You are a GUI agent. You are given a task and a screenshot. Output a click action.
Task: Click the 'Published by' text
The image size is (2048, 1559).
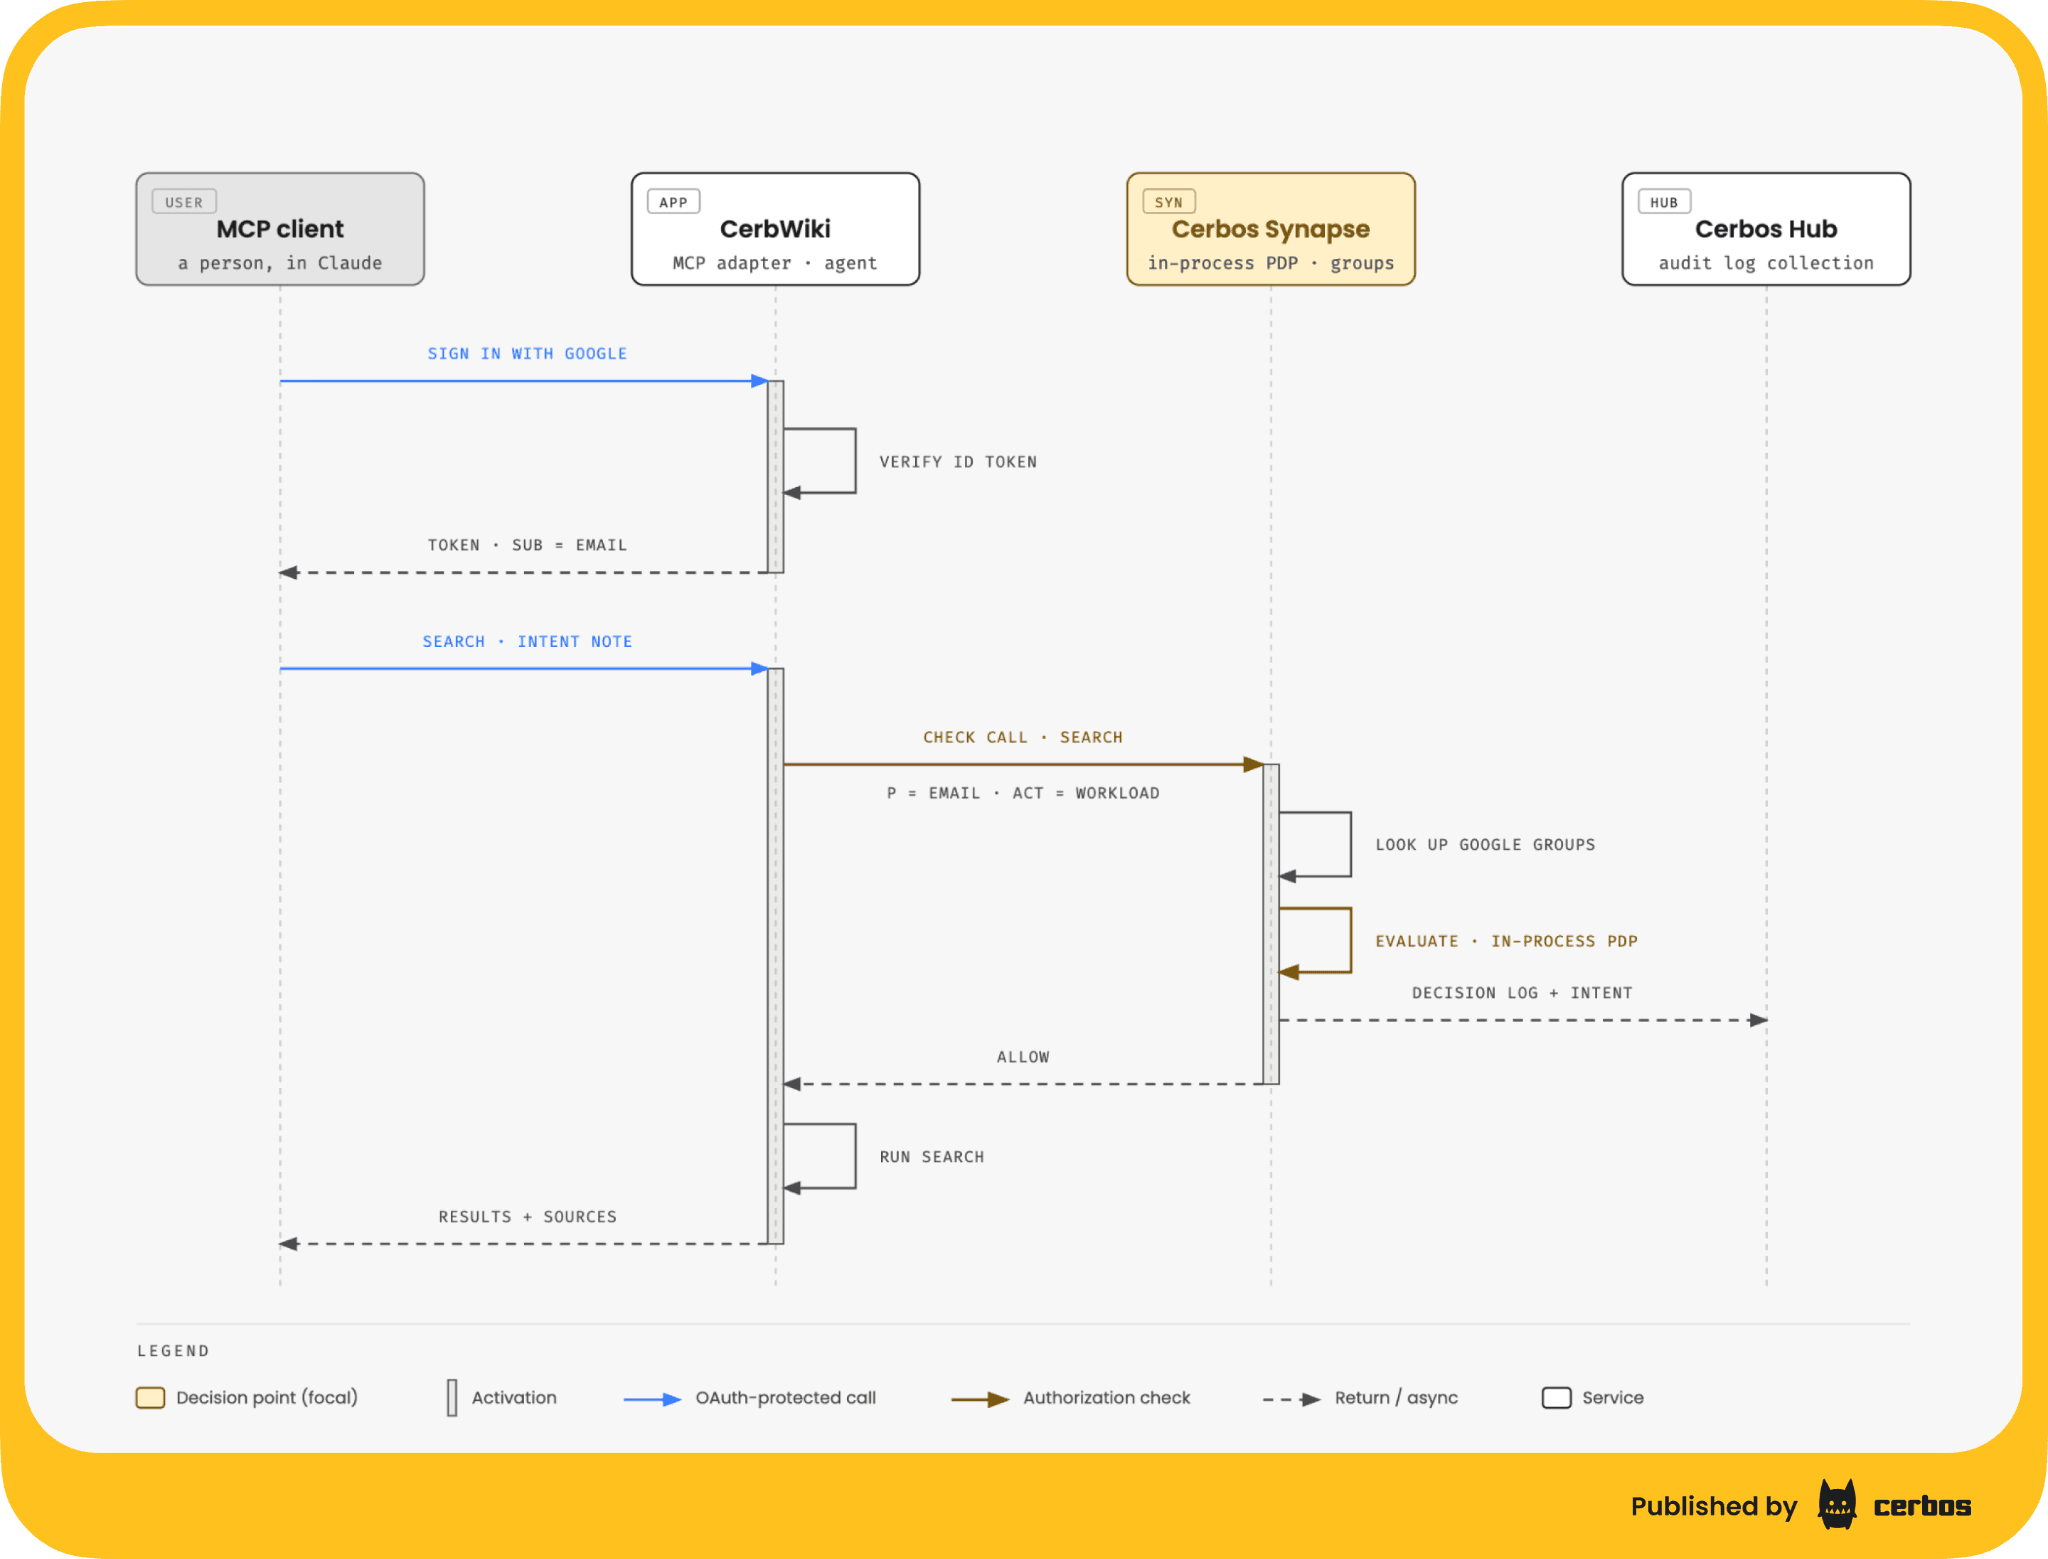click(1714, 1506)
